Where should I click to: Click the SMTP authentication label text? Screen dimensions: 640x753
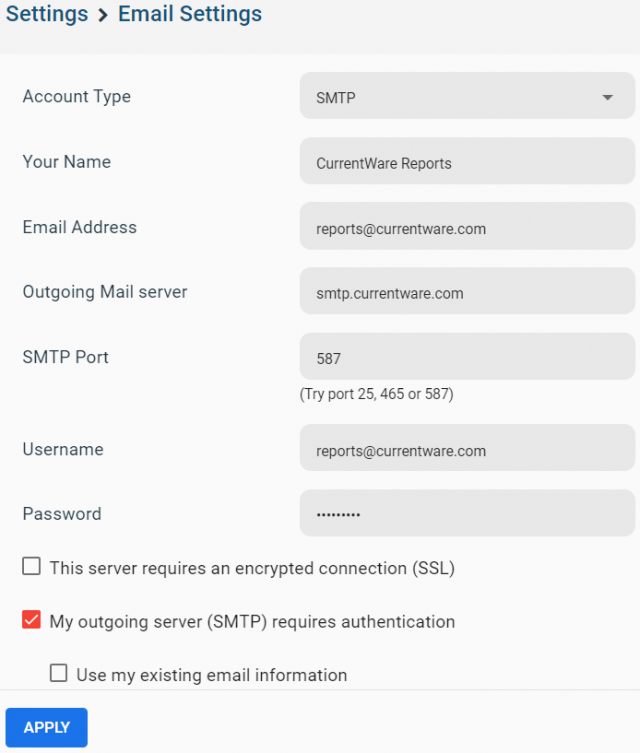pyautogui.click(x=252, y=622)
